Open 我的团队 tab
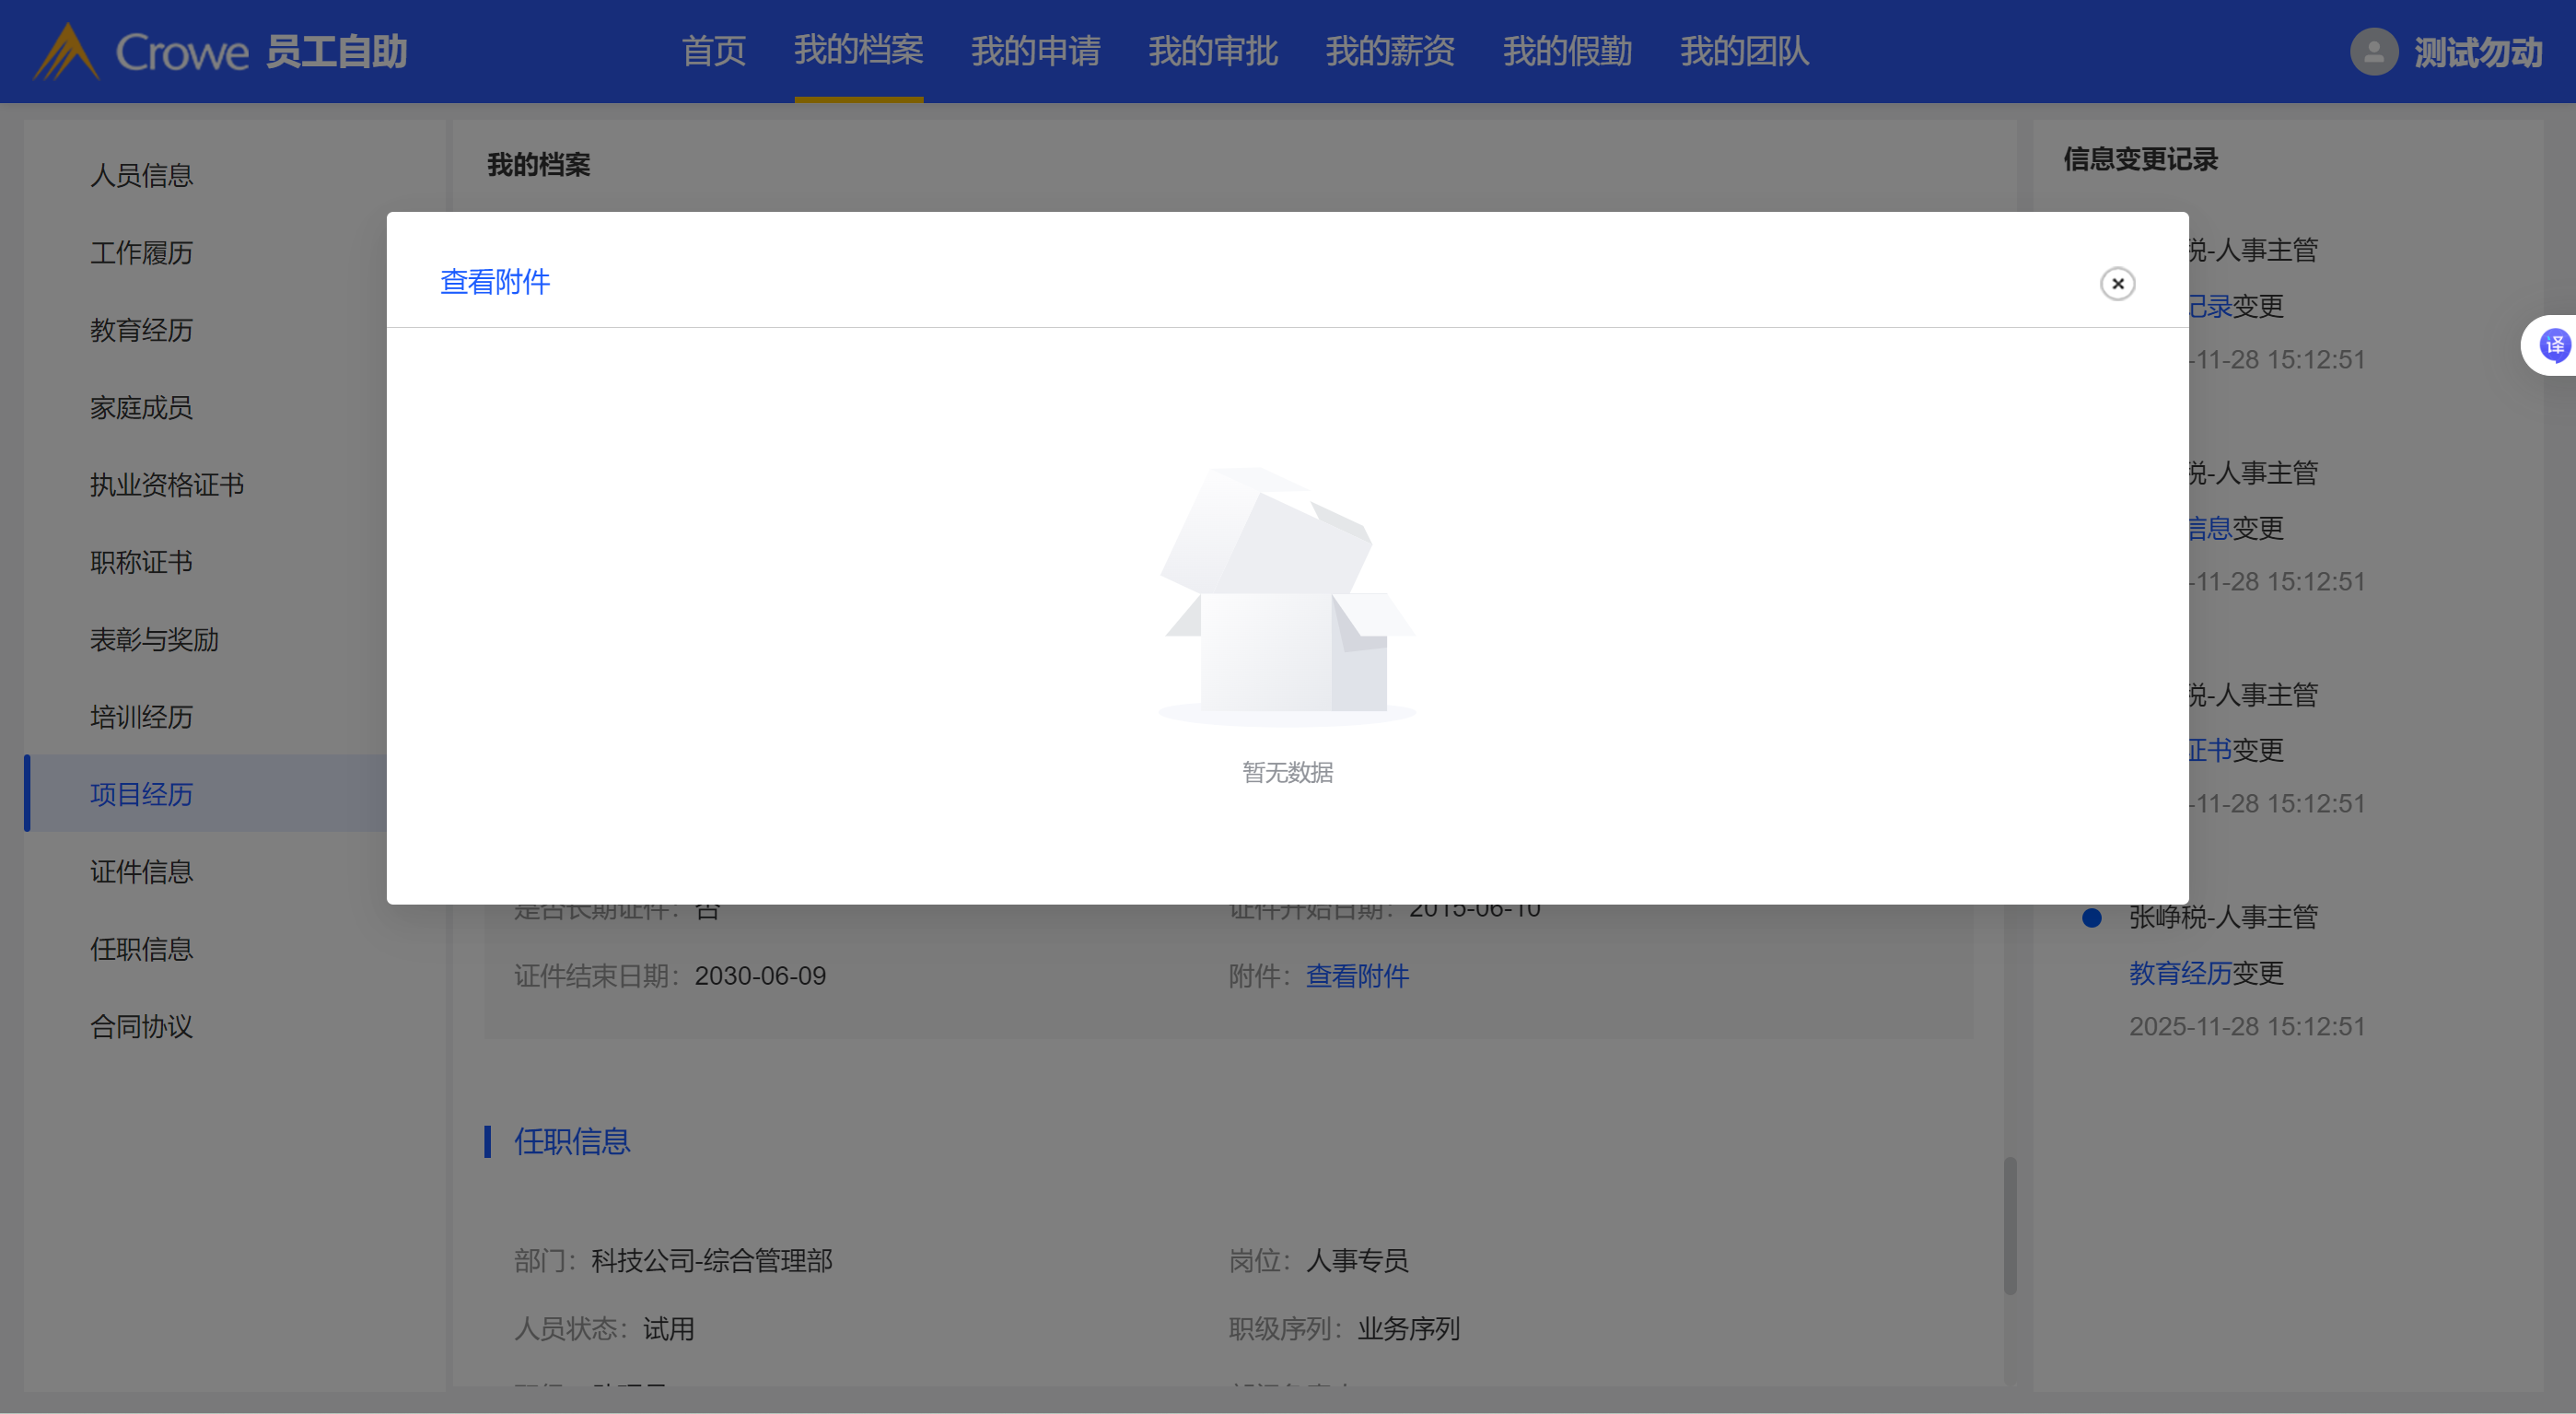The image size is (2576, 1414). (x=1744, y=52)
